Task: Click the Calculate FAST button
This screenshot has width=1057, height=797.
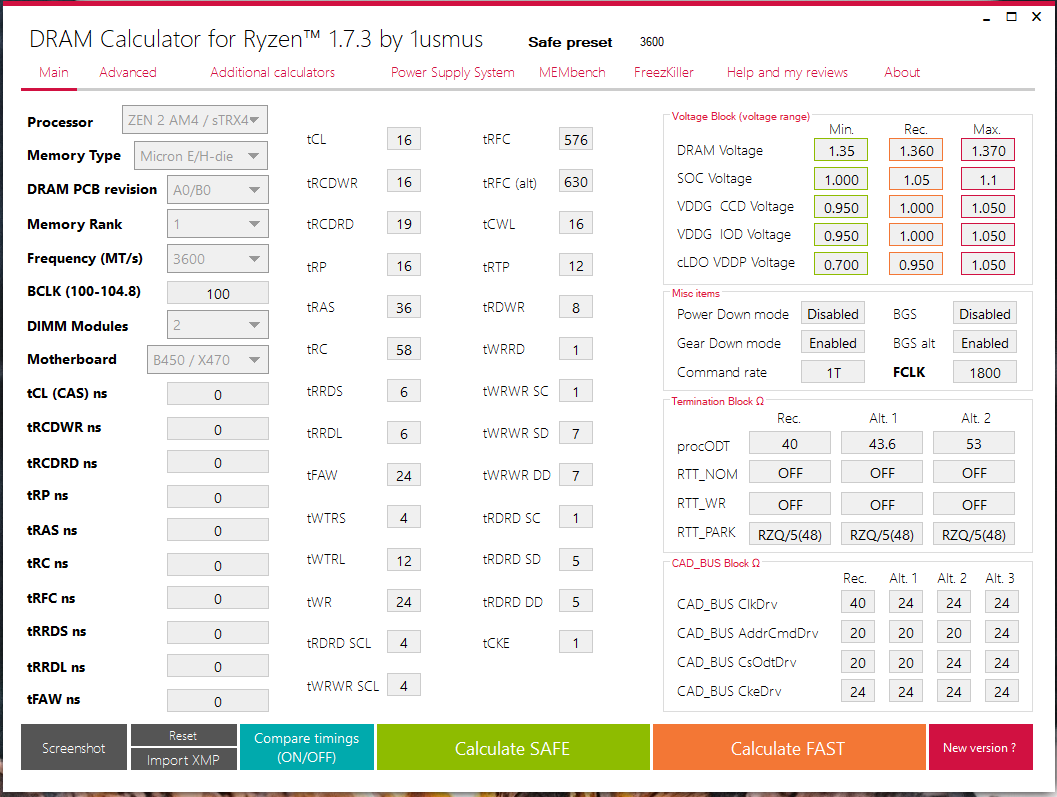Action: tap(789, 747)
